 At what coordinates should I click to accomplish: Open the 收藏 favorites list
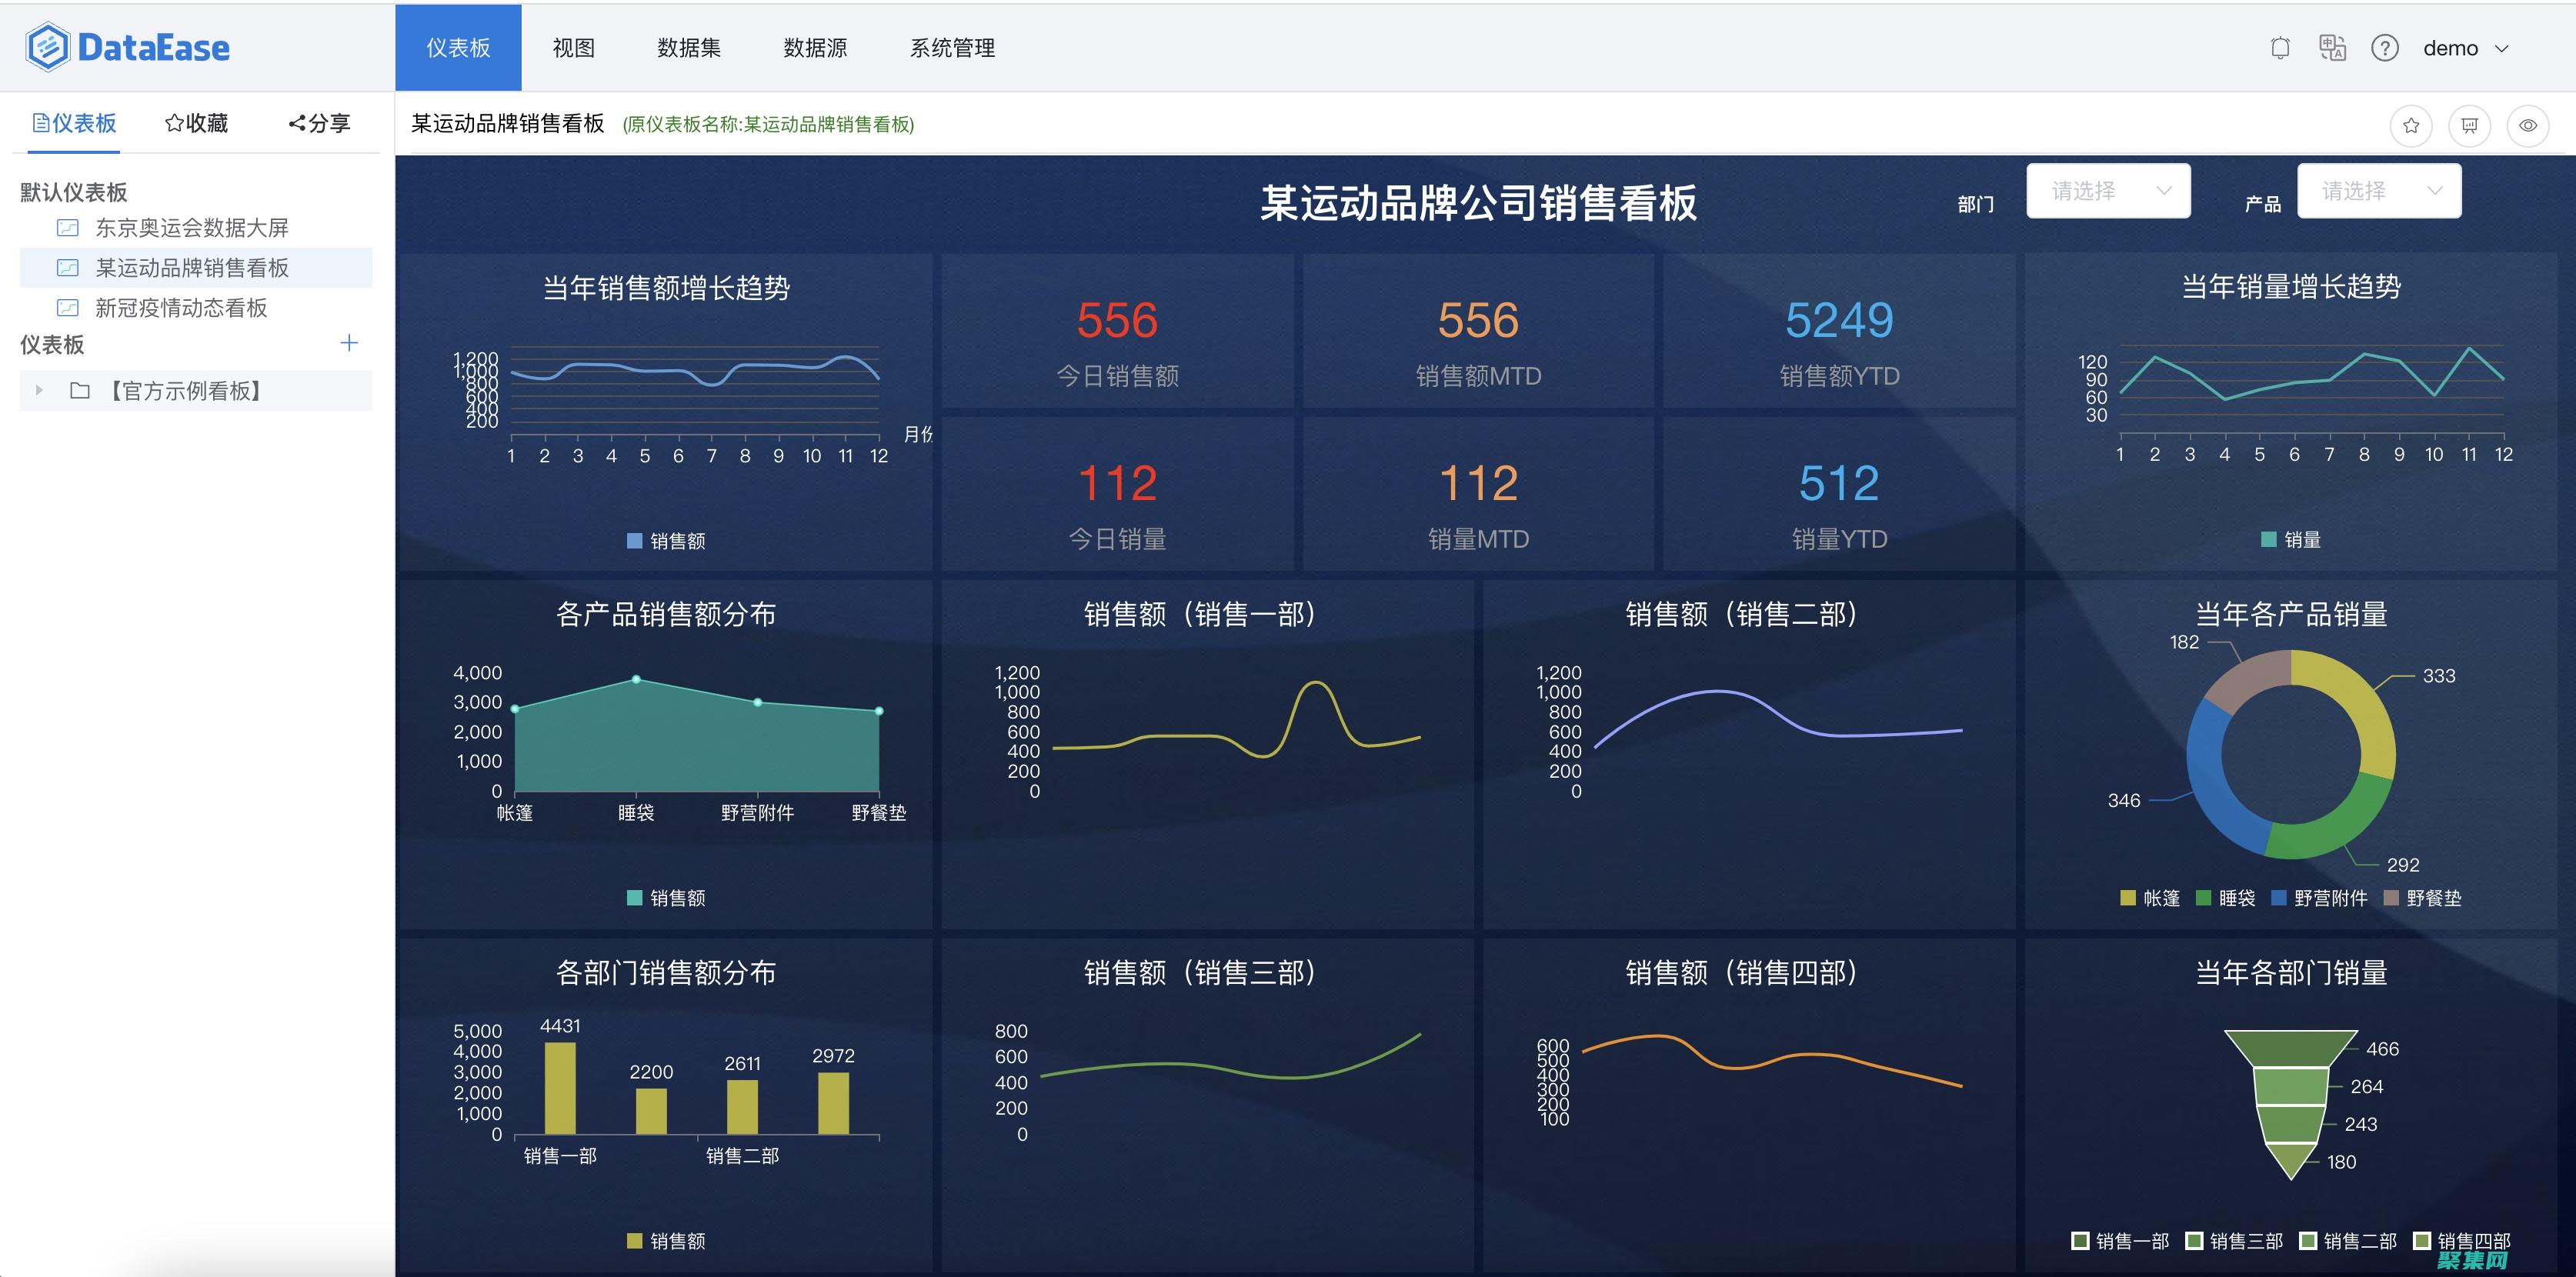196,123
